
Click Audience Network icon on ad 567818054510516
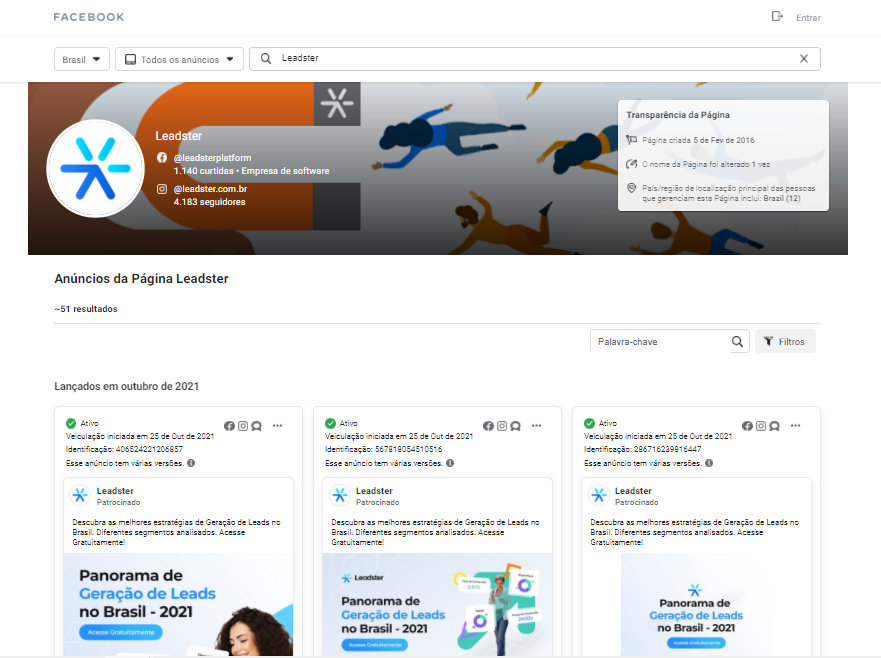[x=516, y=426]
